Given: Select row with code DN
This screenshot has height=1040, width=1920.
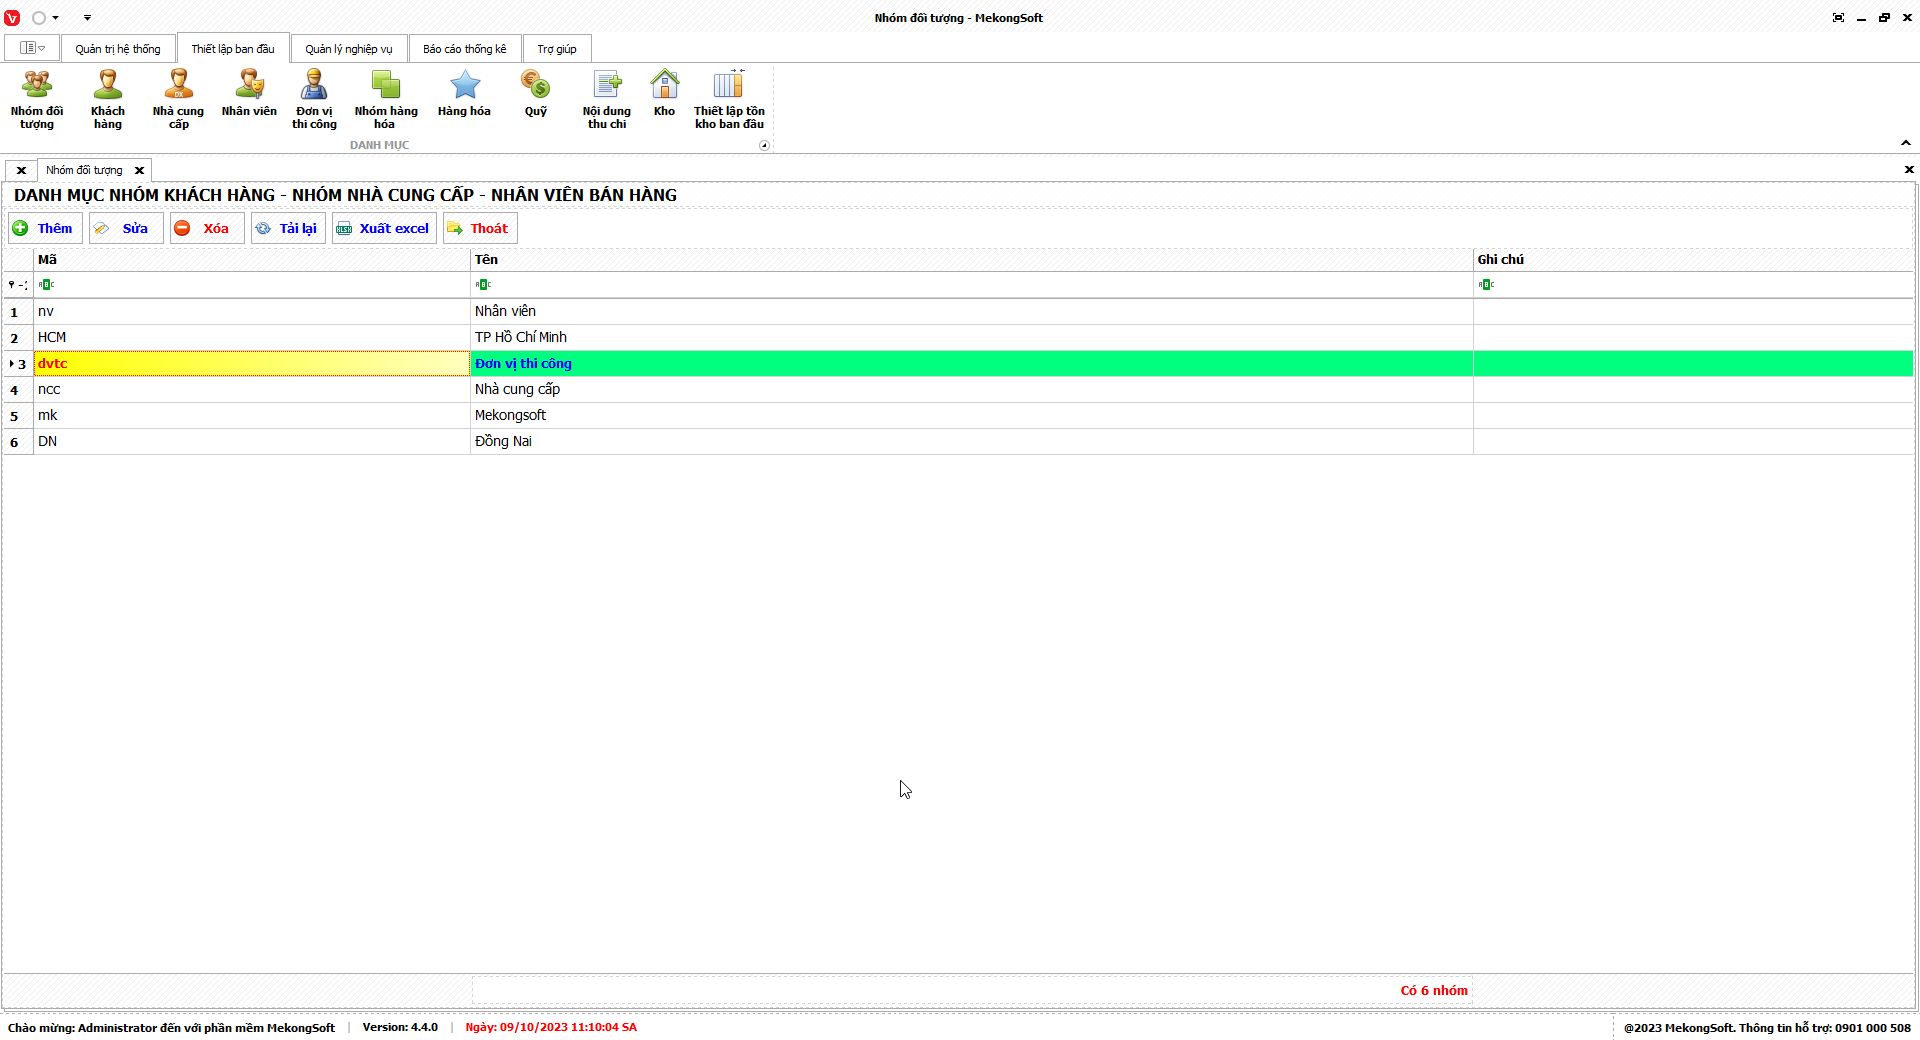Looking at the screenshot, I should pyautogui.click(x=252, y=442).
